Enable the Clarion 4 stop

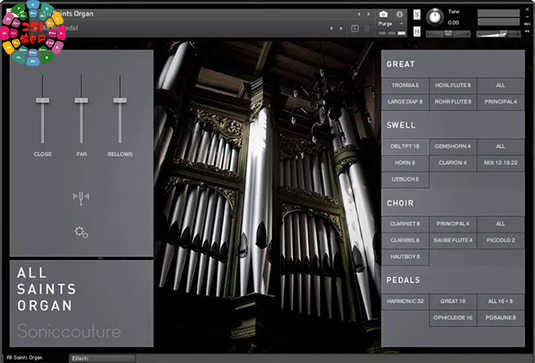[x=453, y=163]
